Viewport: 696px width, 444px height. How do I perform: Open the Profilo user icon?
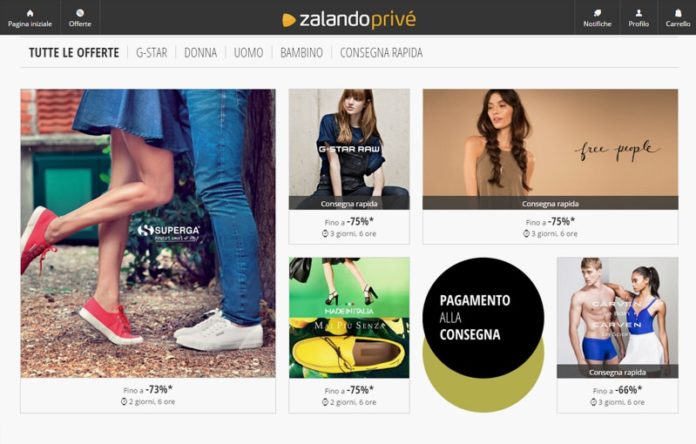638,13
